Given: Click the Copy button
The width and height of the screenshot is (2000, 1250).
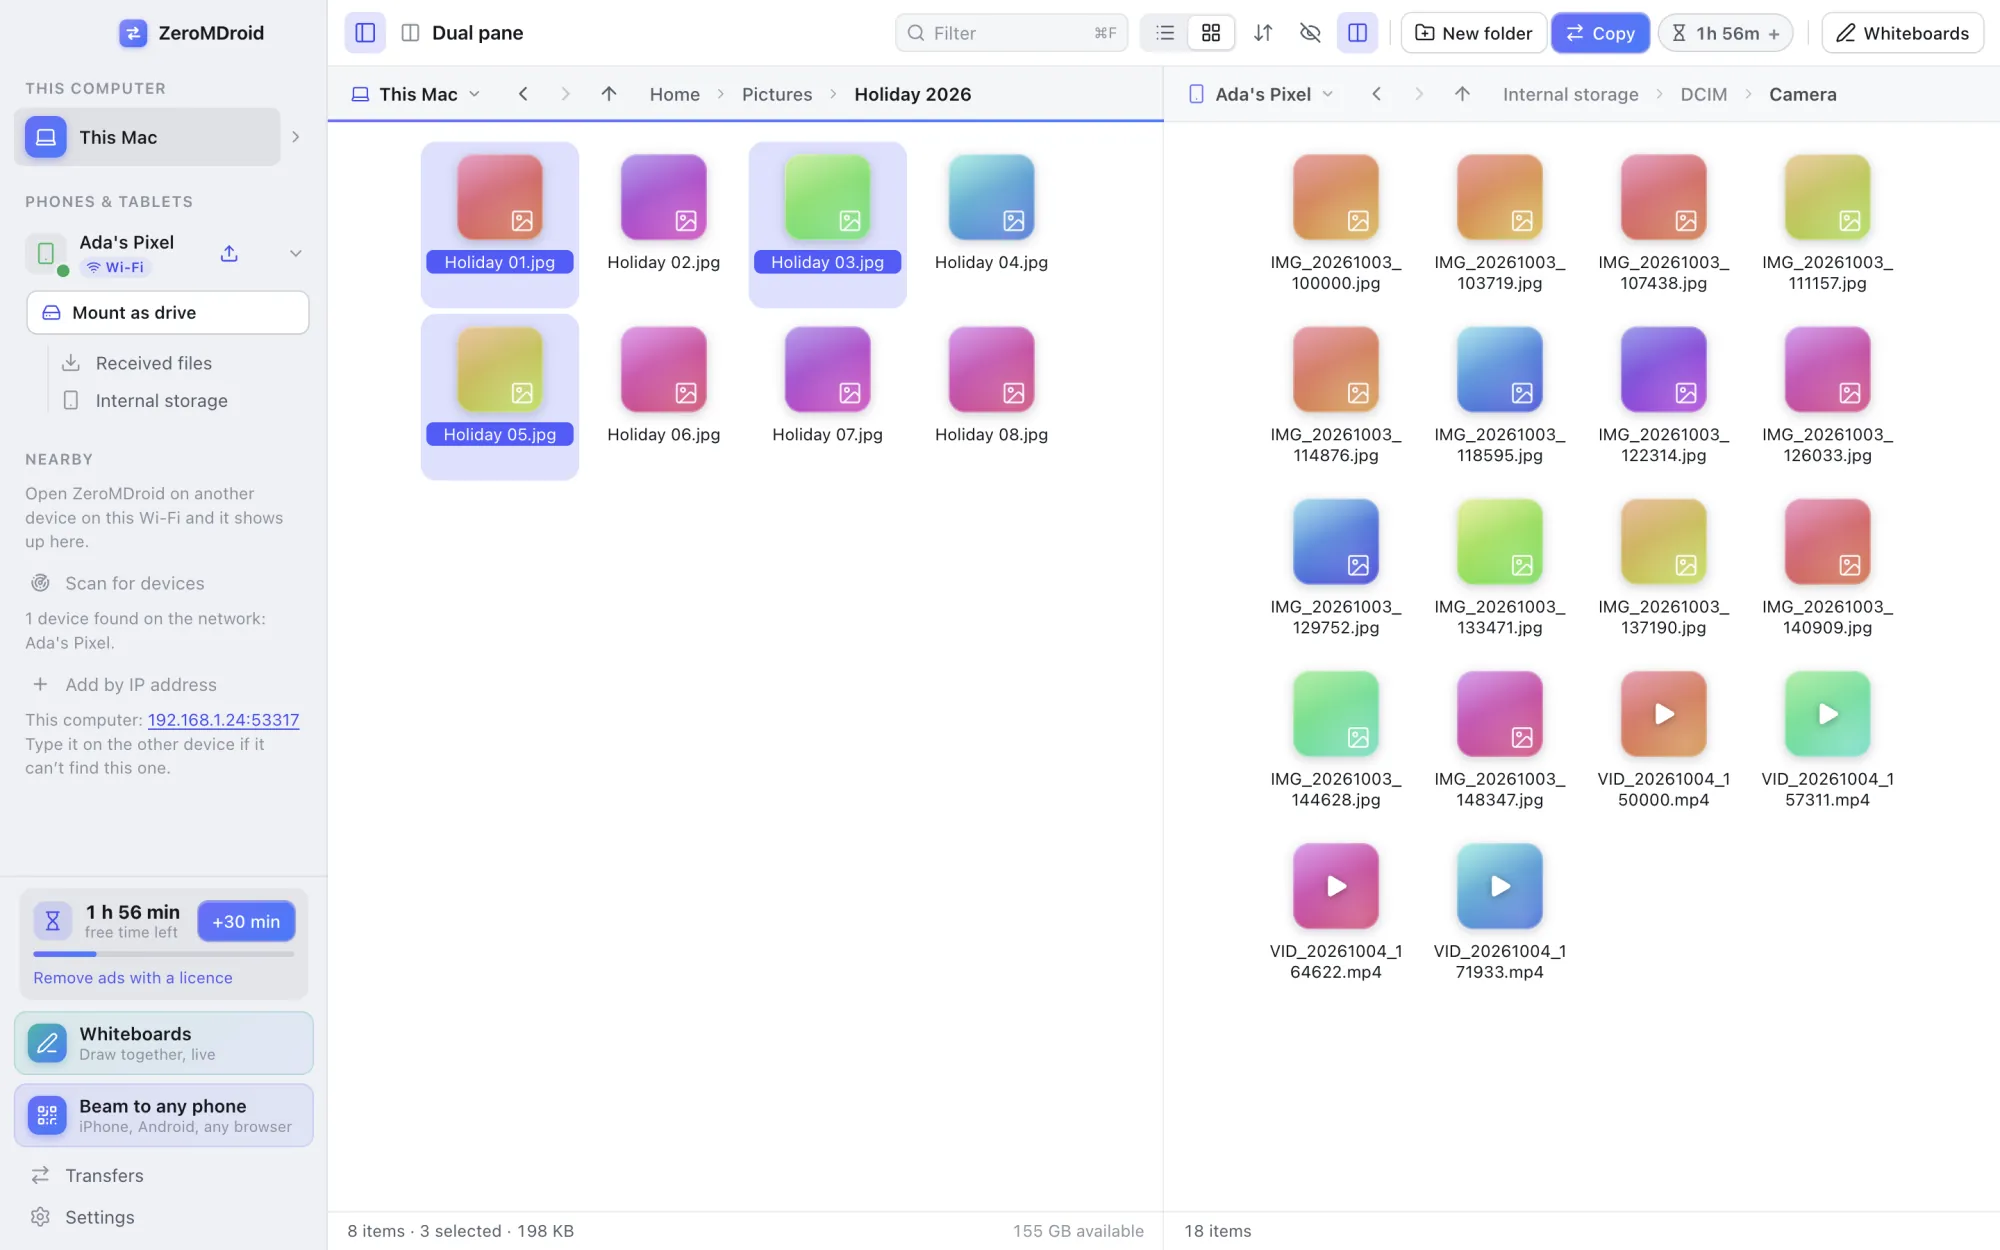Looking at the screenshot, I should 1600,33.
